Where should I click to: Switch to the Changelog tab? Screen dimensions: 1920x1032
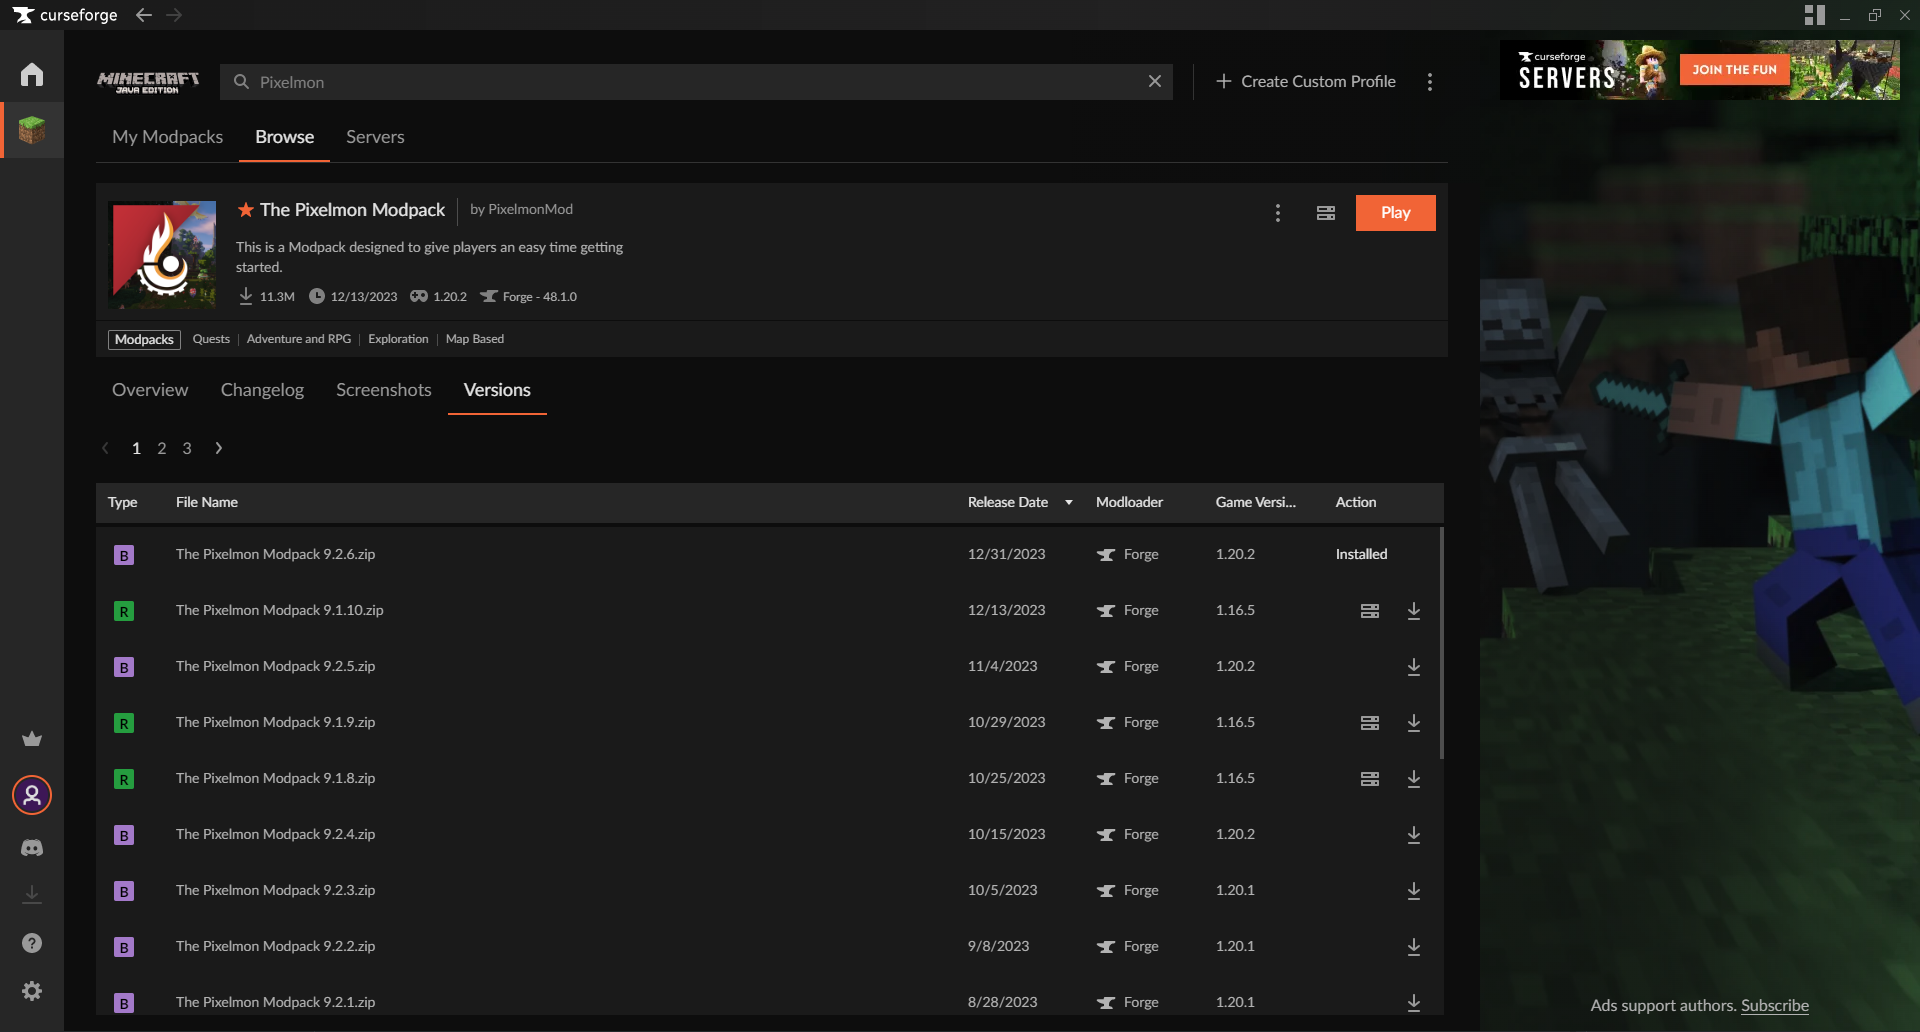click(262, 390)
